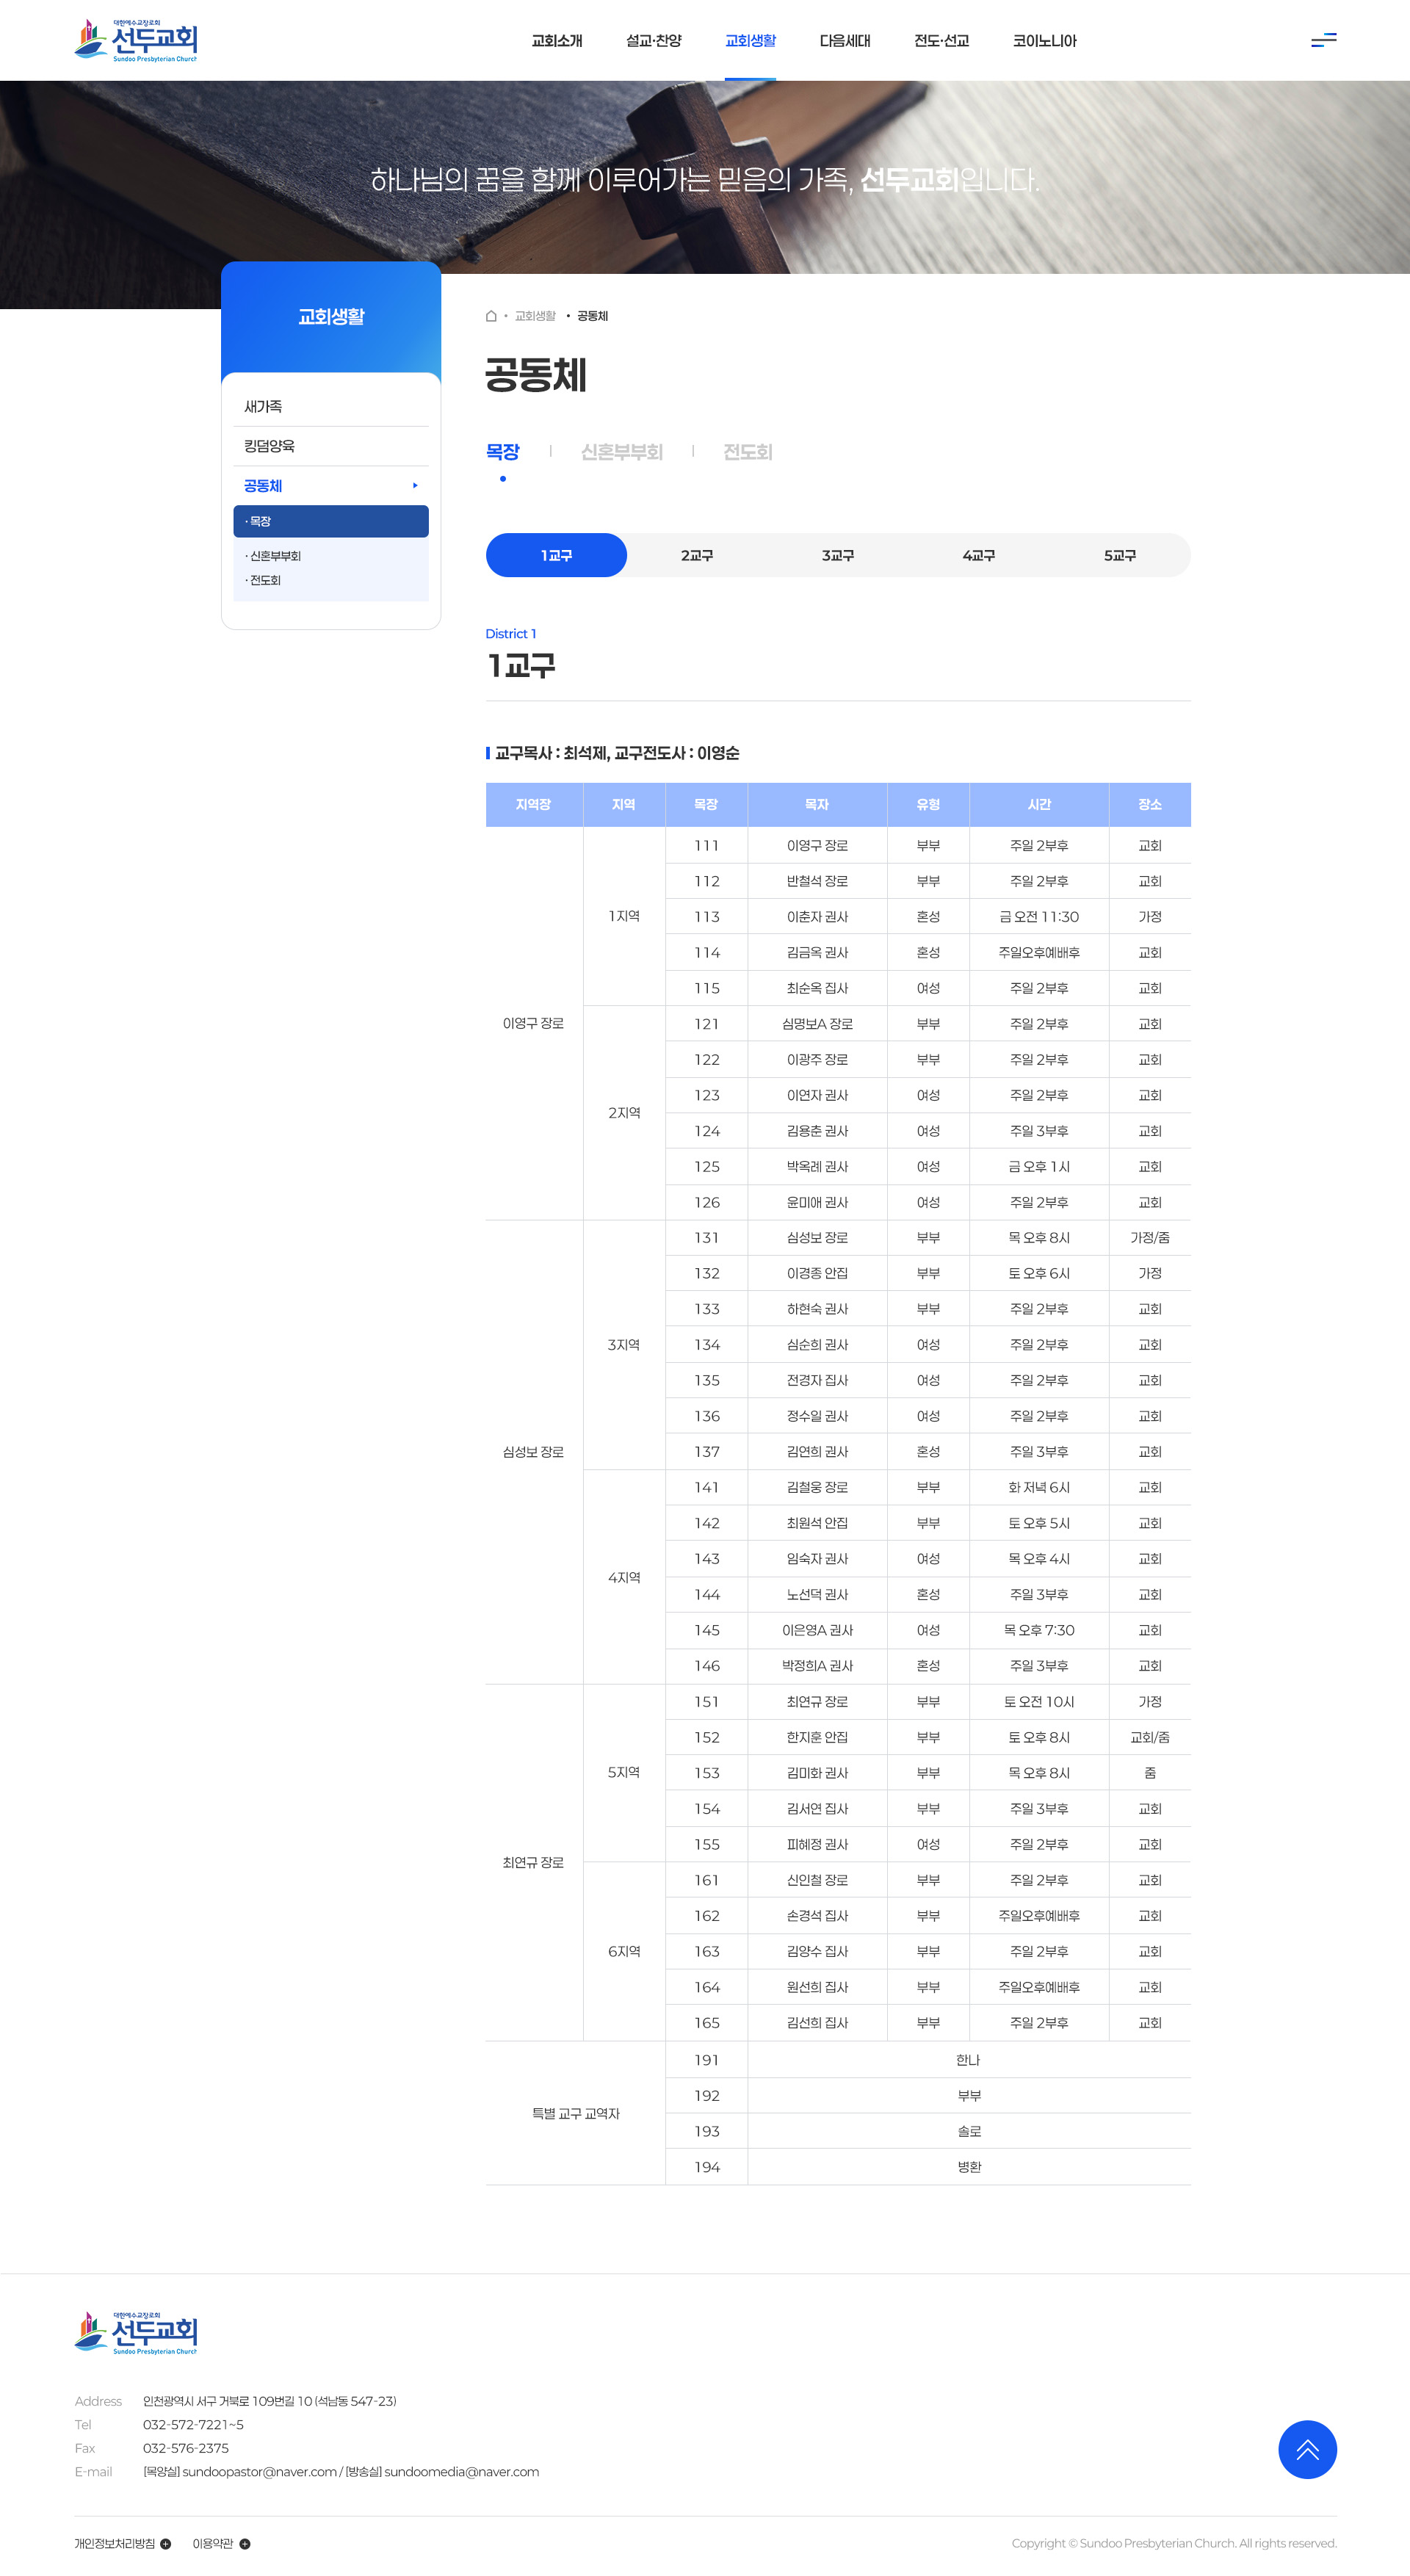Click the plus icon beside 개인정보처리방침
This screenshot has width=1410, height=2576.
point(166,2543)
